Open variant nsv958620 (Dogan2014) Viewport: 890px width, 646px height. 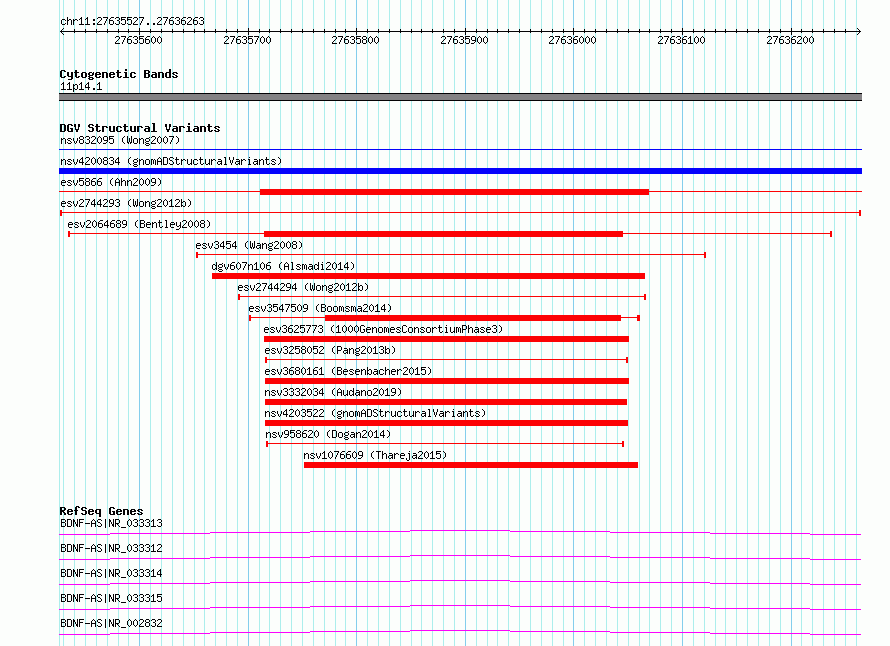click(x=328, y=434)
